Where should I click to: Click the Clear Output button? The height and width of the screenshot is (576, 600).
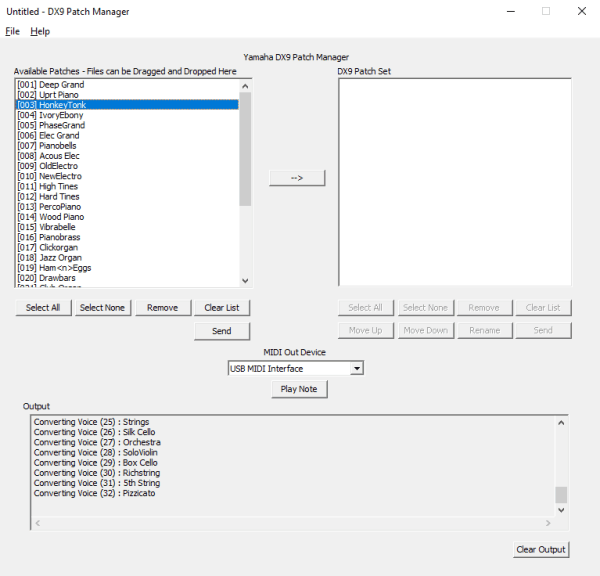tap(540, 549)
